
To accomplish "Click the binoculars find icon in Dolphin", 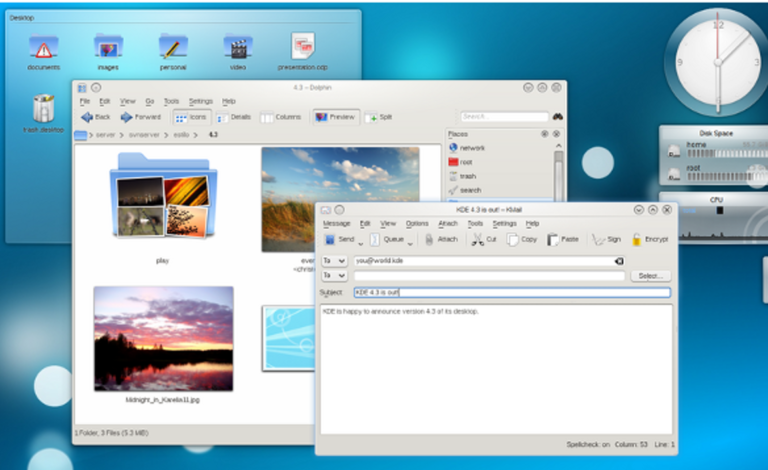I will pyautogui.click(x=557, y=117).
